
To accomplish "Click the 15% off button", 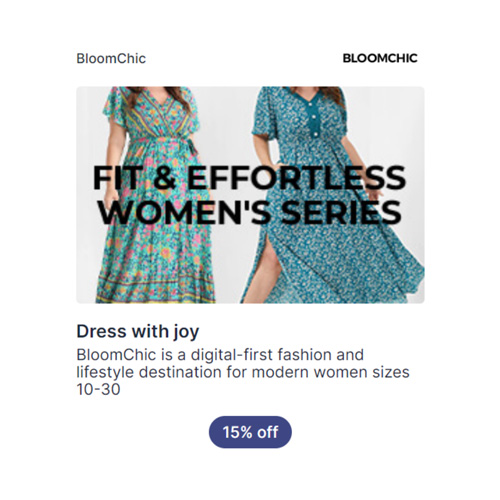I will pyautogui.click(x=250, y=432).
